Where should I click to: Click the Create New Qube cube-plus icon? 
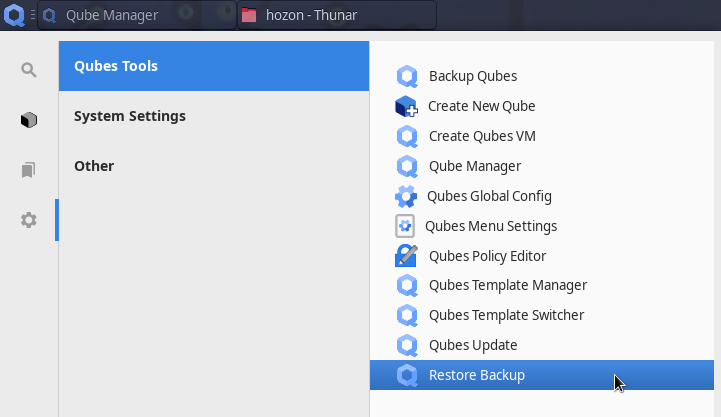[x=406, y=106]
